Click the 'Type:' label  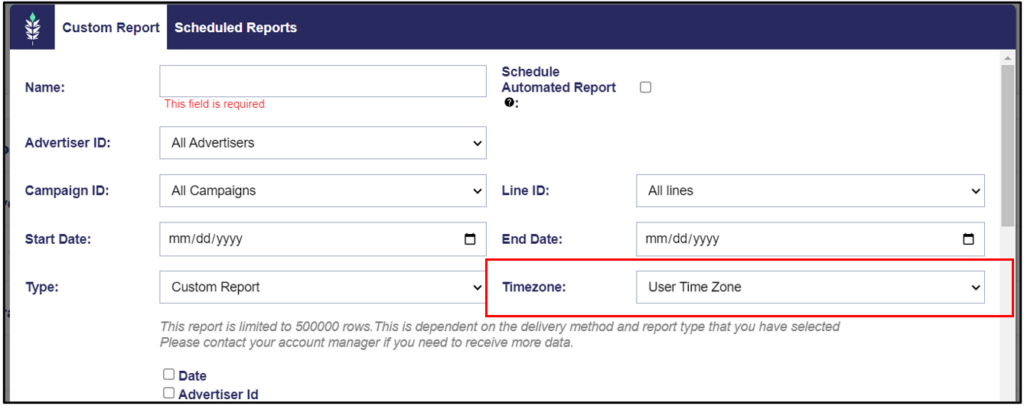tap(42, 287)
